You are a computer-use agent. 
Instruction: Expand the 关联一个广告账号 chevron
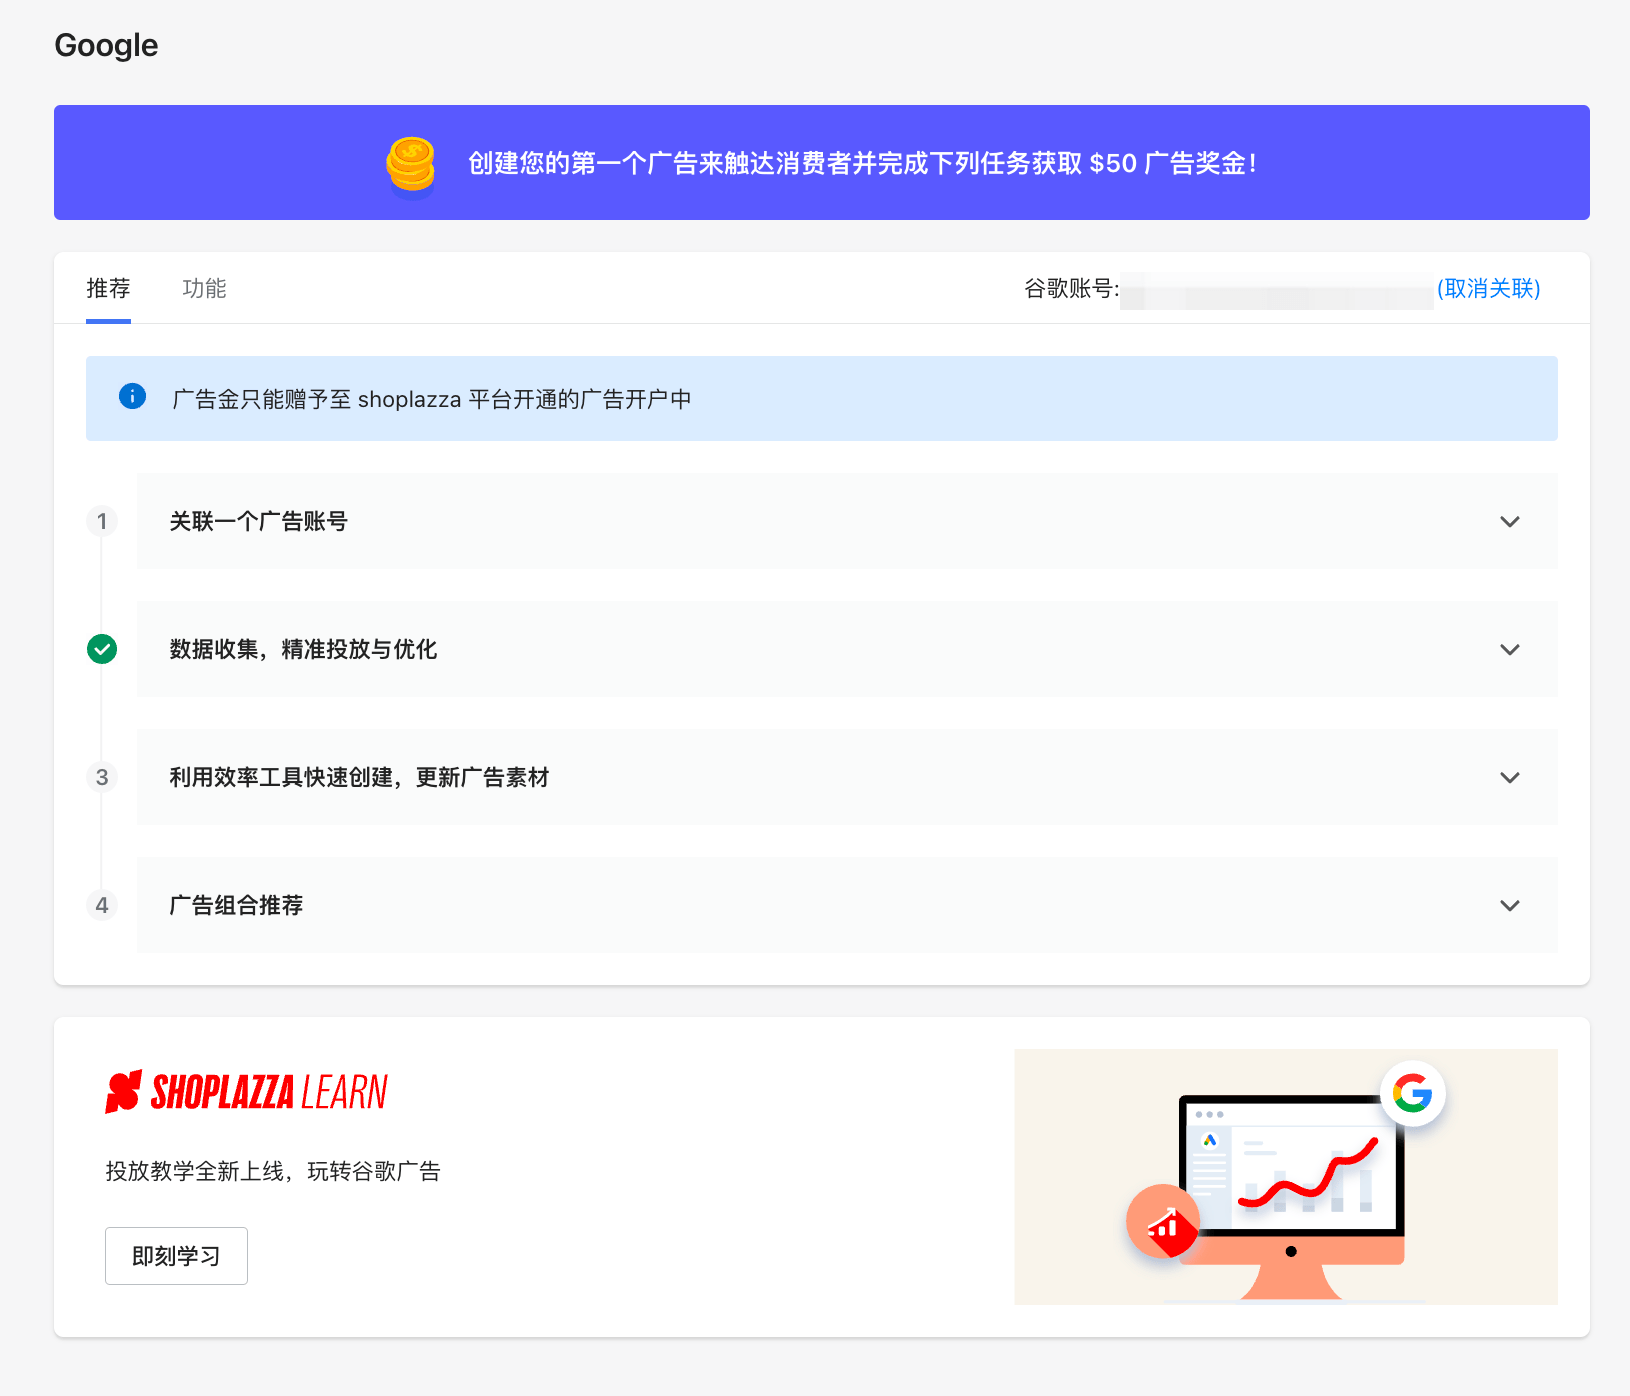(x=1510, y=521)
